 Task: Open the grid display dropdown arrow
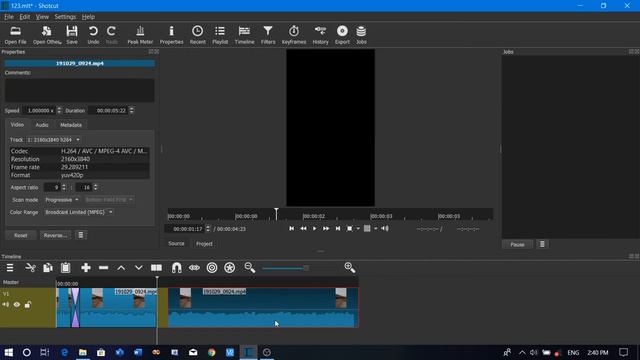point(376,229)
